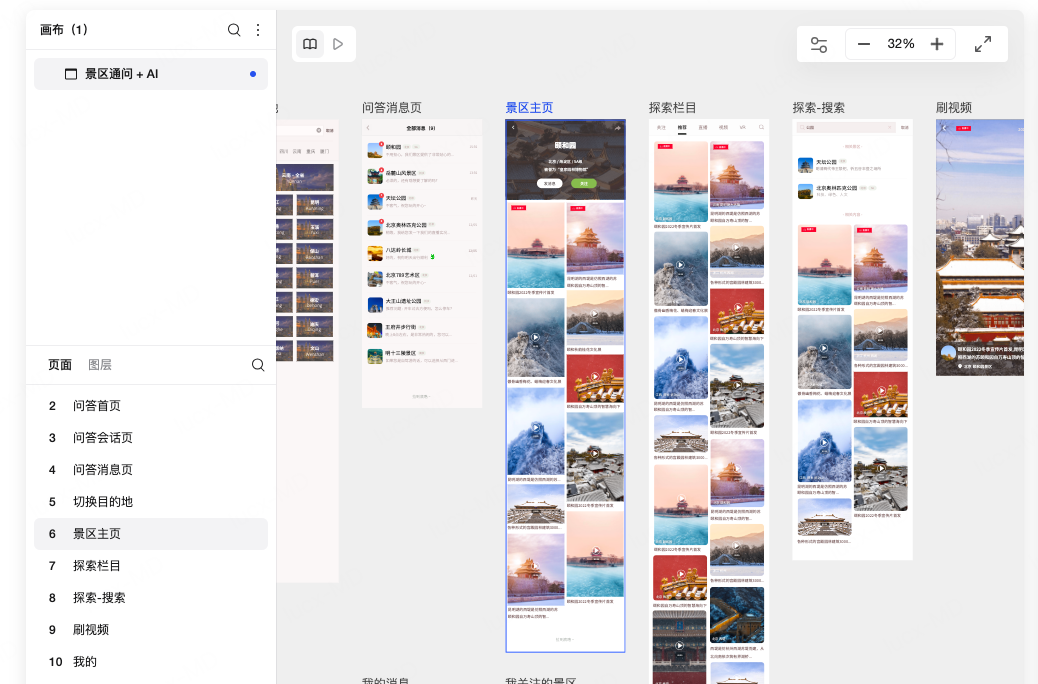The height and width of the screenshot is (684, 1038).
Task: Select the 景区通问 + AI canvas
Action: (151, 74)
